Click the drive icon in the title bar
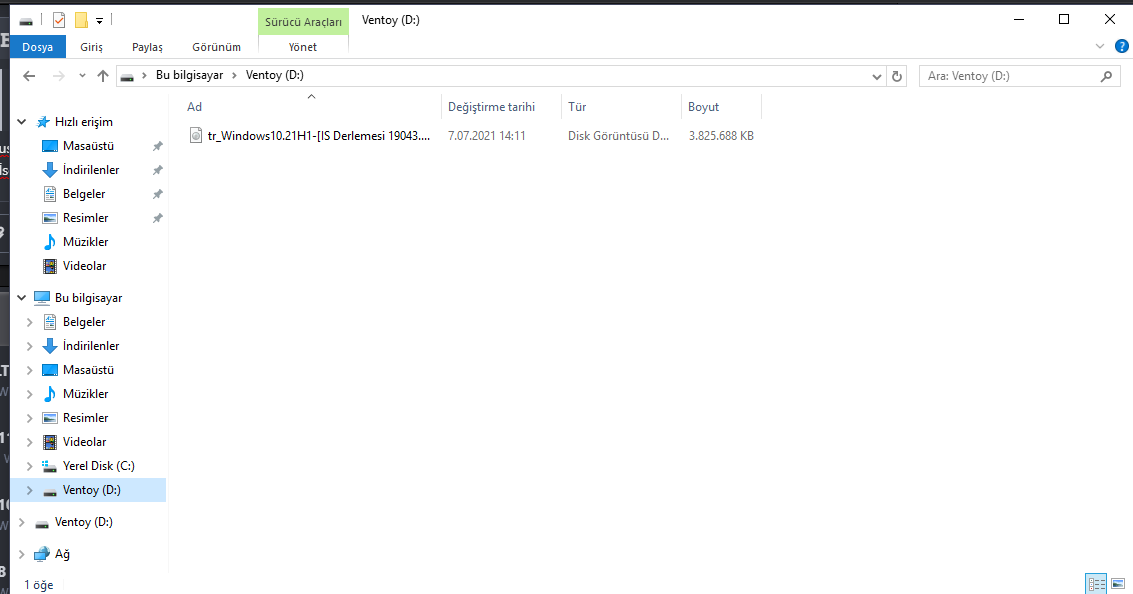 pos(26,21)
